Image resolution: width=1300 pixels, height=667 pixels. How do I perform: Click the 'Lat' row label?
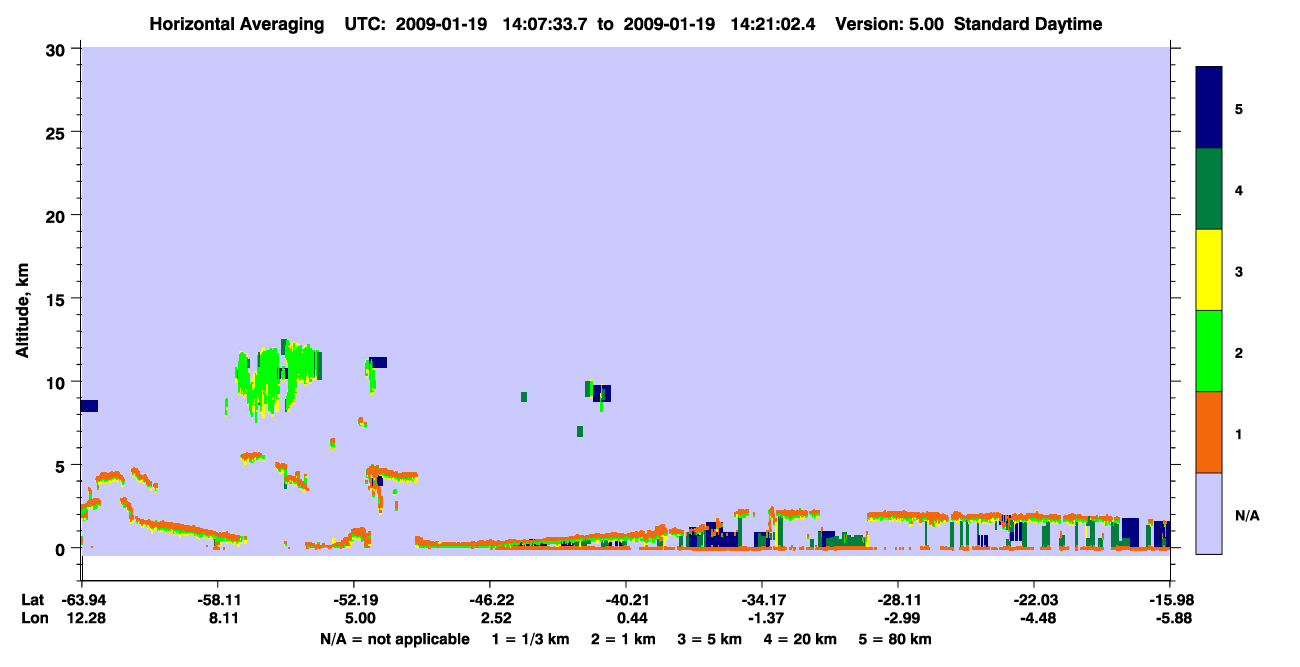(x=32, y=600)
